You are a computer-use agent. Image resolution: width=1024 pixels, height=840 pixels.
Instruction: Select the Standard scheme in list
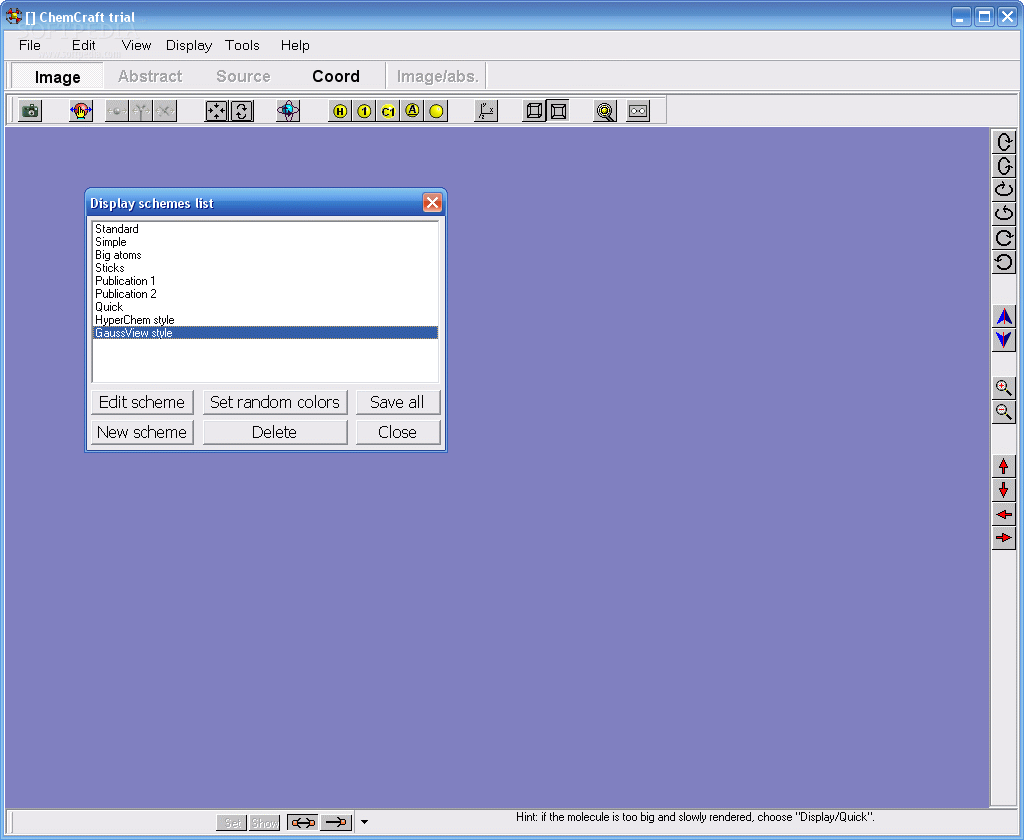point(265,229)
